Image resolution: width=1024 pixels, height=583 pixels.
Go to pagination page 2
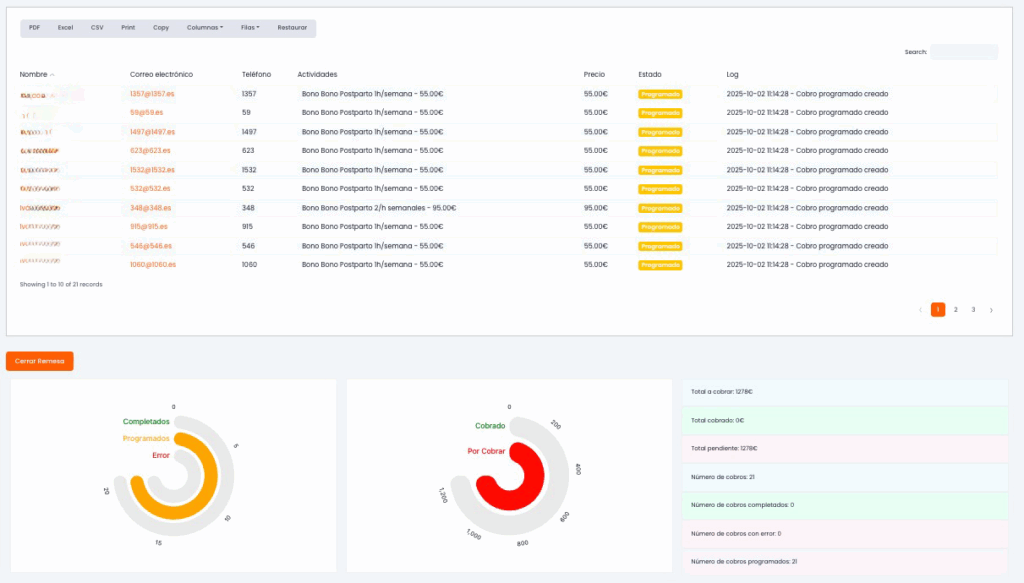point(956,310)
